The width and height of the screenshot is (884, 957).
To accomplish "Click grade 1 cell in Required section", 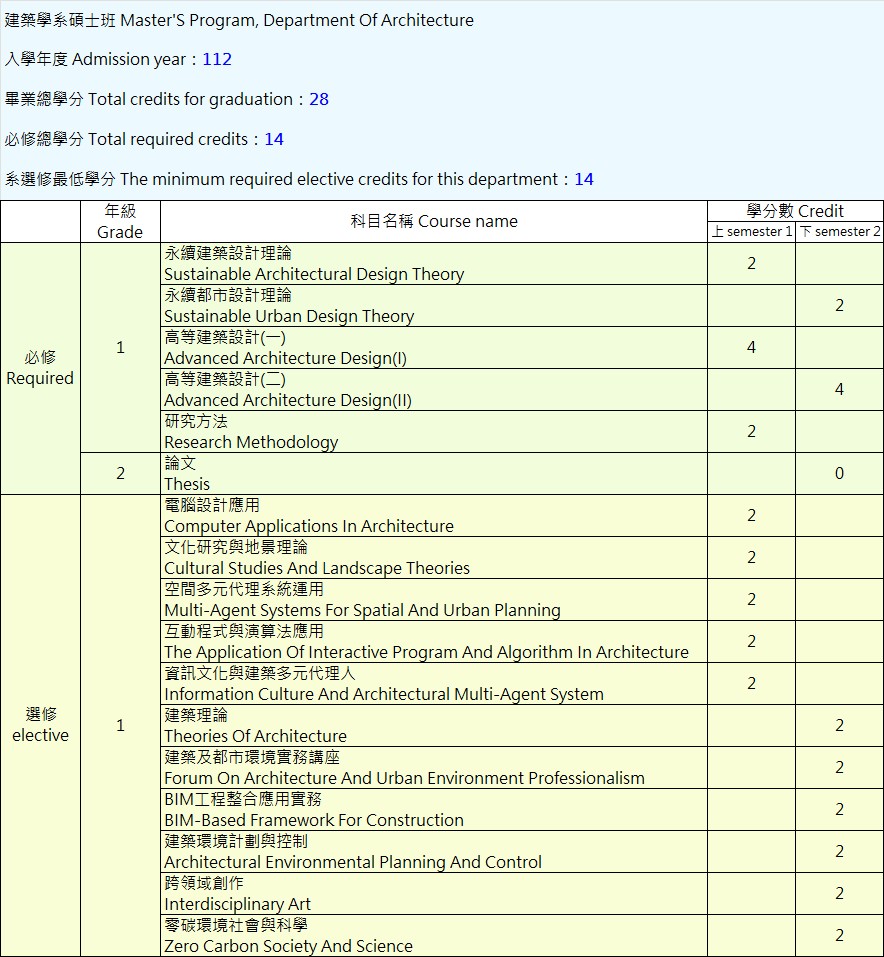I will click(120, 348).
